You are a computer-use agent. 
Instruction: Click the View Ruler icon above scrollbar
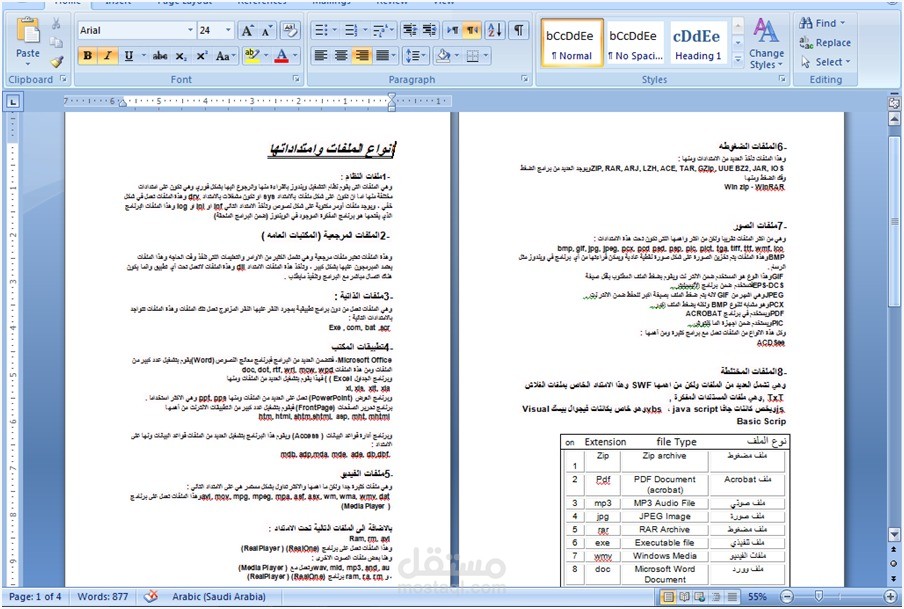pos(894,103)
